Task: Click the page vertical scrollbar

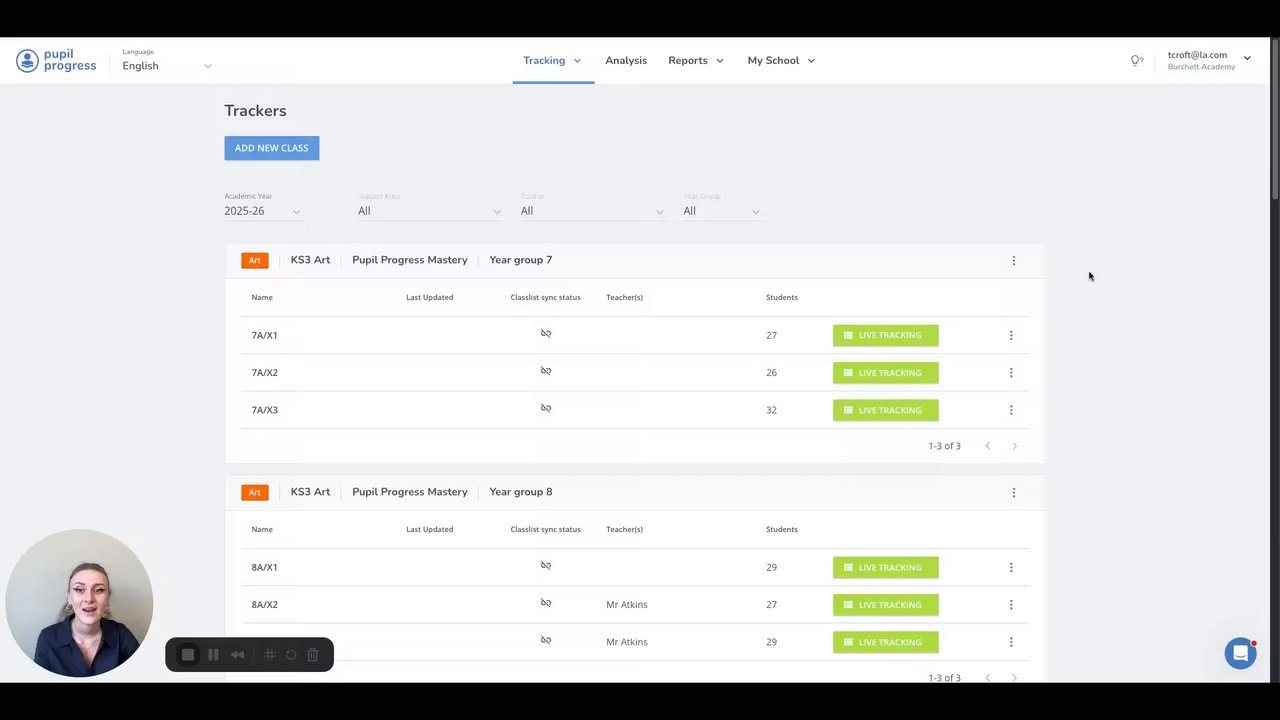Action: (1274, 117)
